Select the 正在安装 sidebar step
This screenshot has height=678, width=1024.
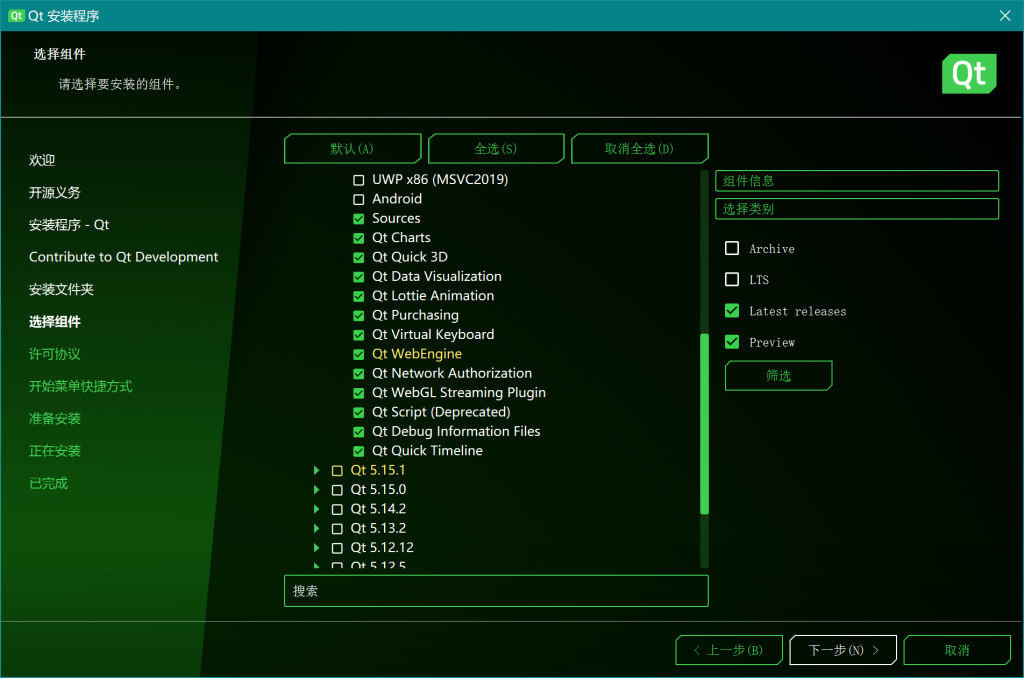[x=55, y=451]
